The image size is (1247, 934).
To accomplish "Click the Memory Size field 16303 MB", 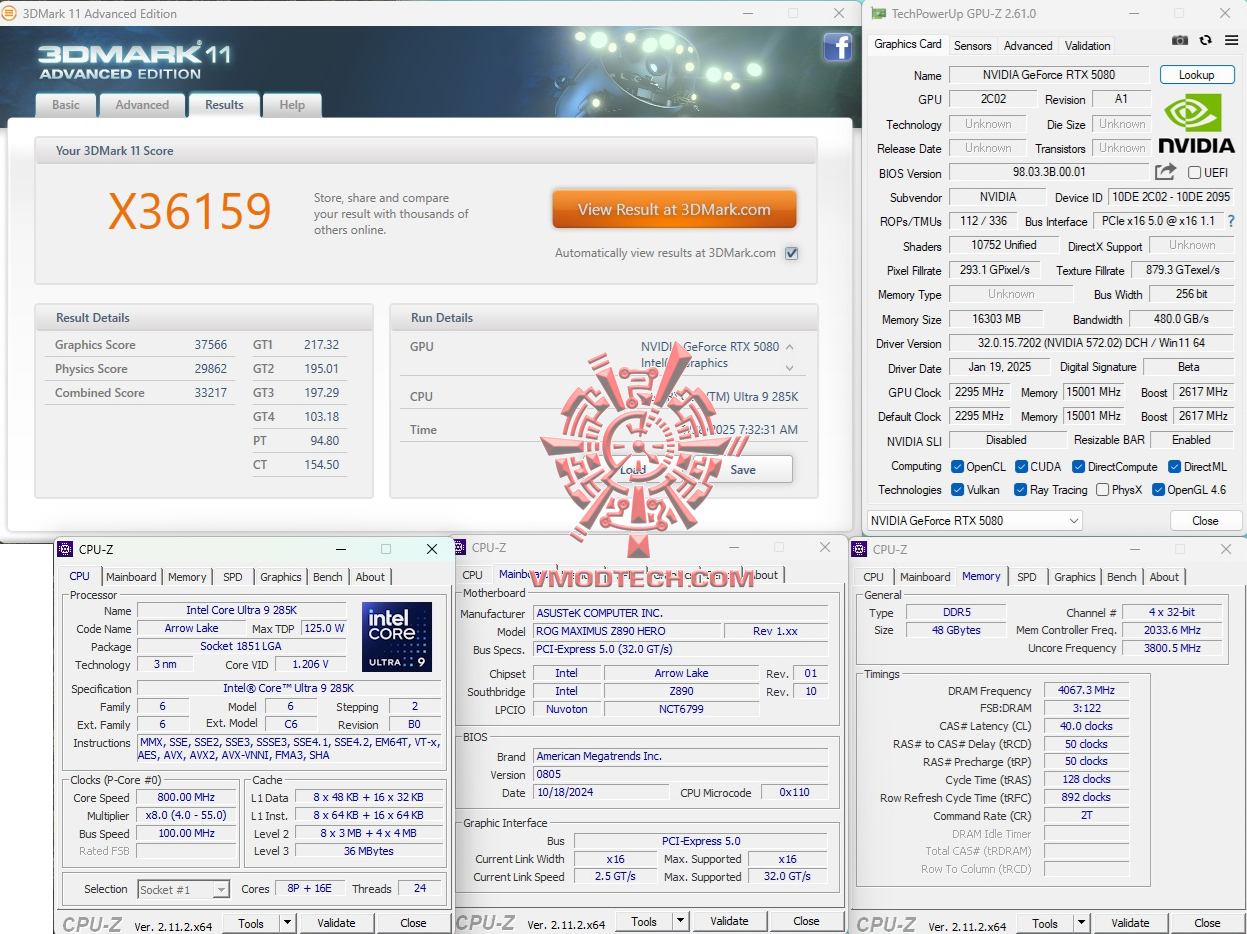I will tap(994, 319).
